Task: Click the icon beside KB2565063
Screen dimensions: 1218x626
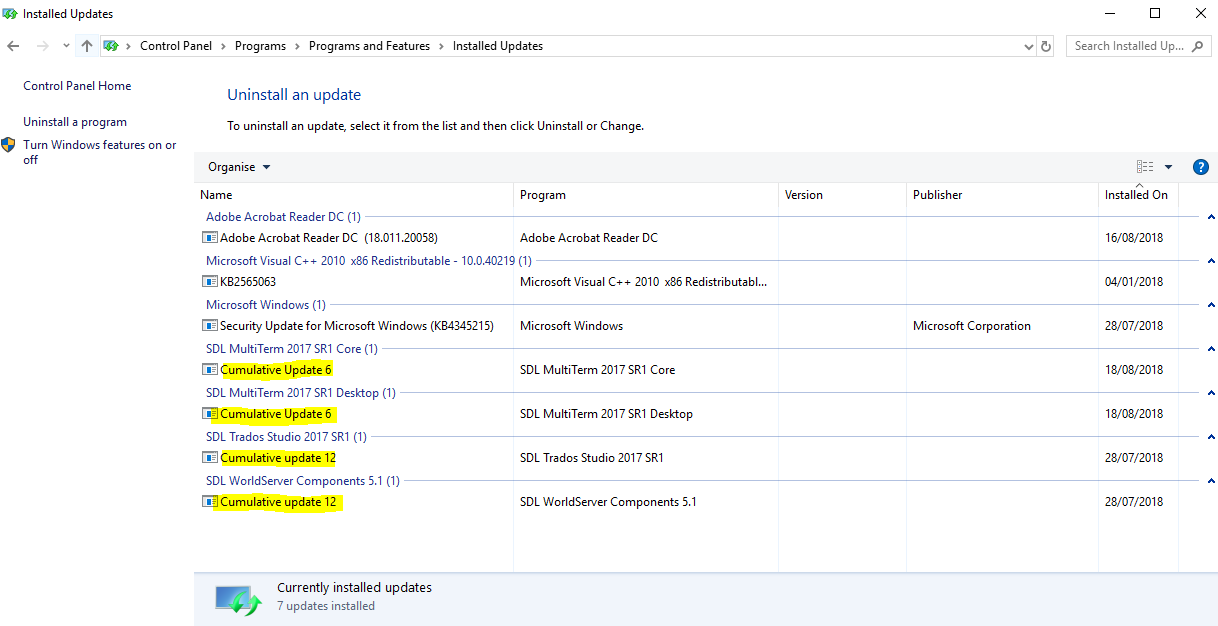Action: tap(210, 282)
